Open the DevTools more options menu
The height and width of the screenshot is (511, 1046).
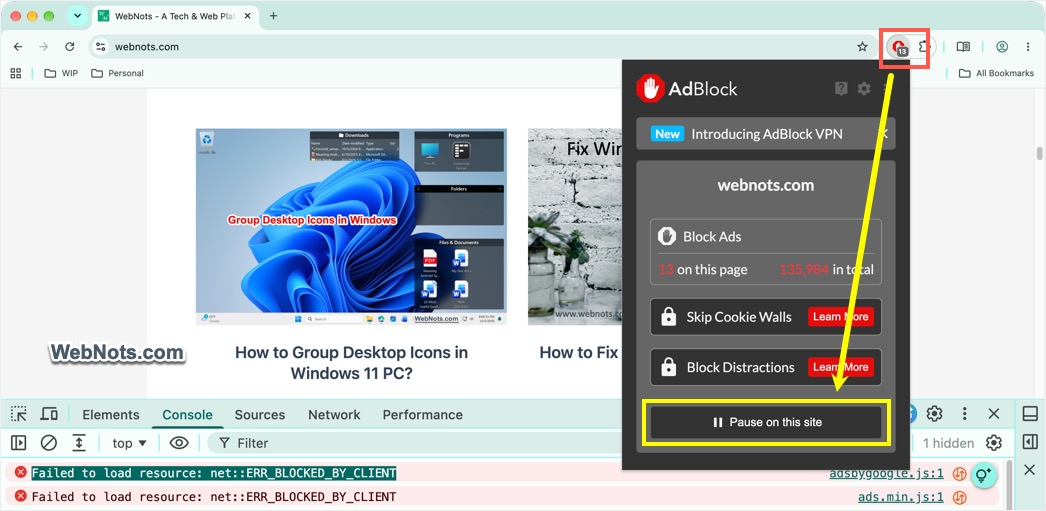pos(965,414)
